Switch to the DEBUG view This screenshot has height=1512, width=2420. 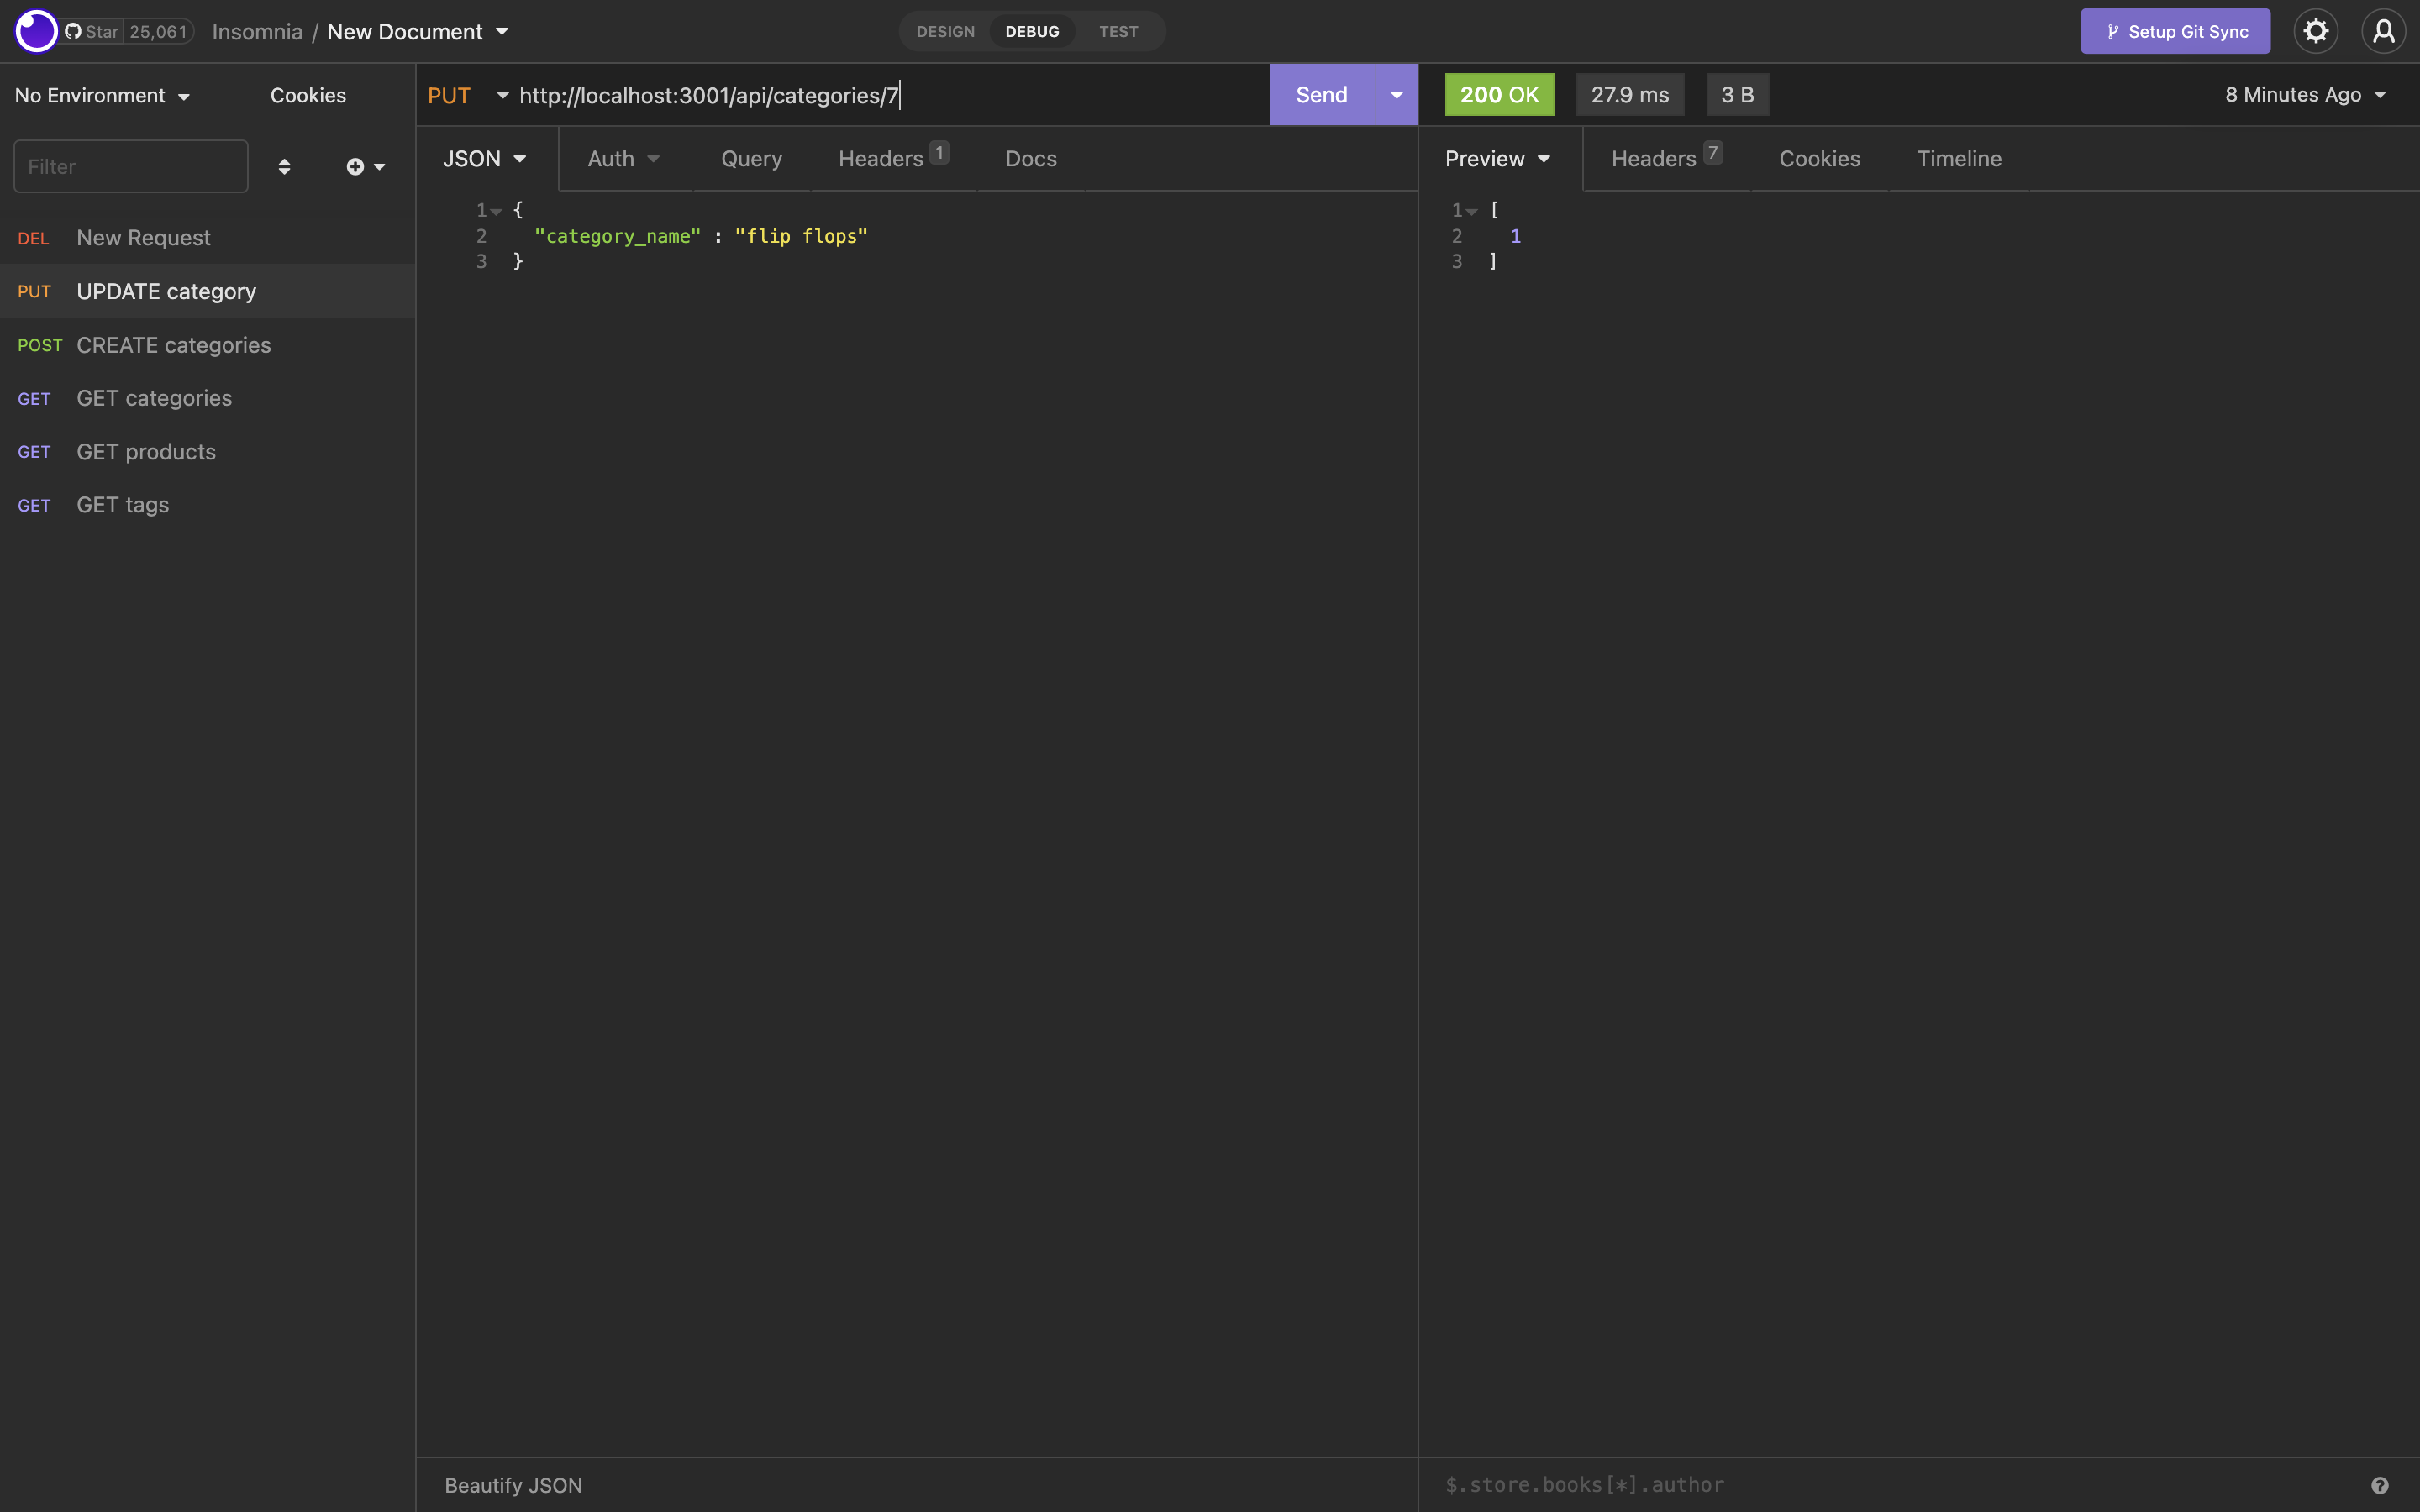pyautogui.click(x=1032, y=32)
